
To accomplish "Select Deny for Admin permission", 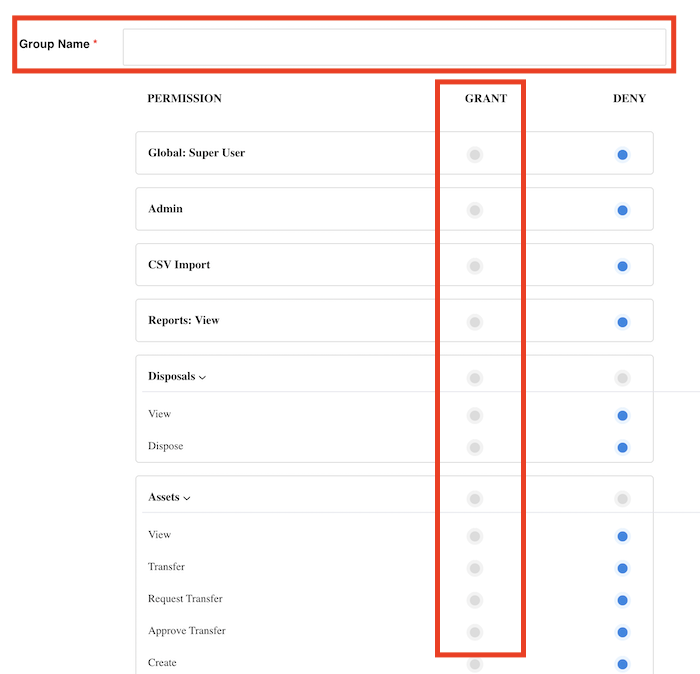I will pos(622,210).
